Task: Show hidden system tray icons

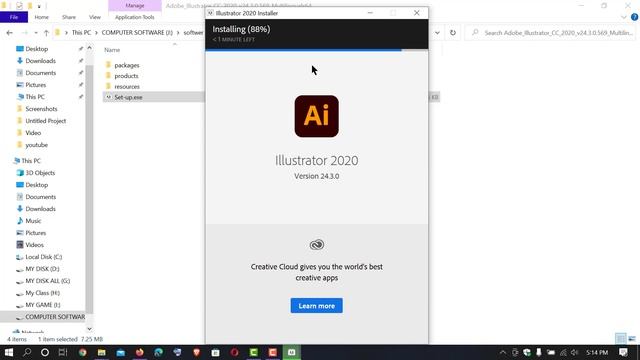Action: pyautogui.click(x=503, y=352)
